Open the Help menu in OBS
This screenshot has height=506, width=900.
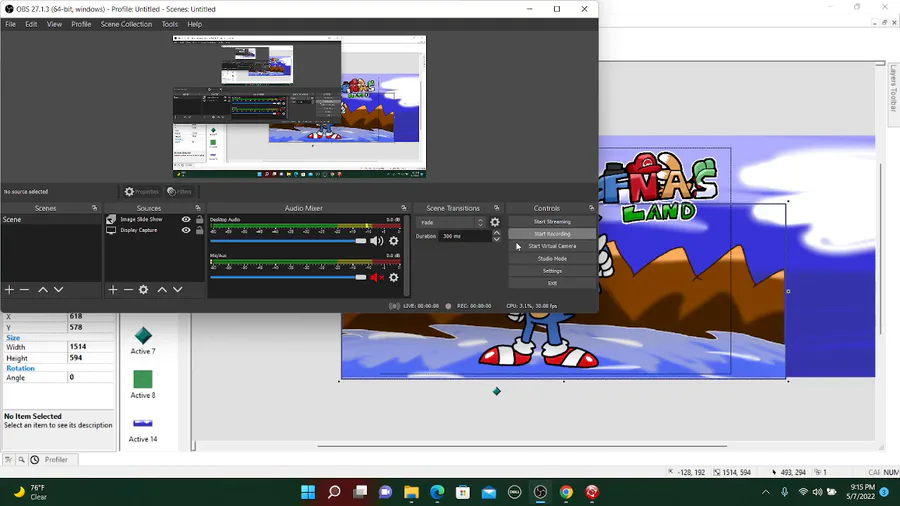(x=195, y=24)
